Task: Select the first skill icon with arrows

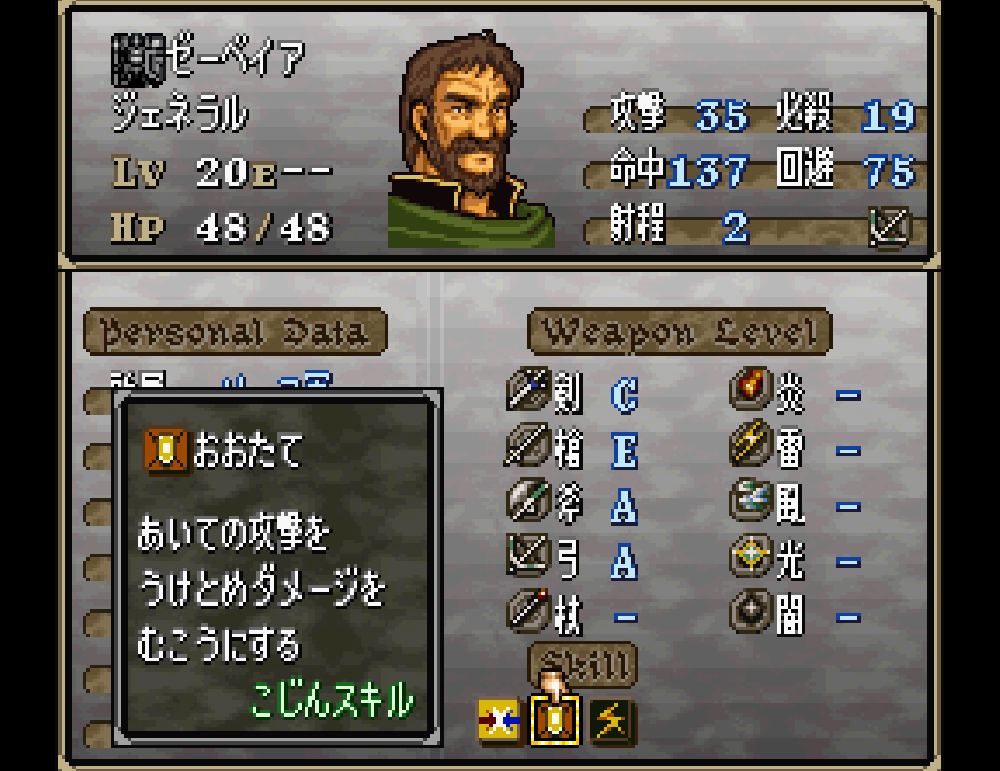Action: point(499,721)
